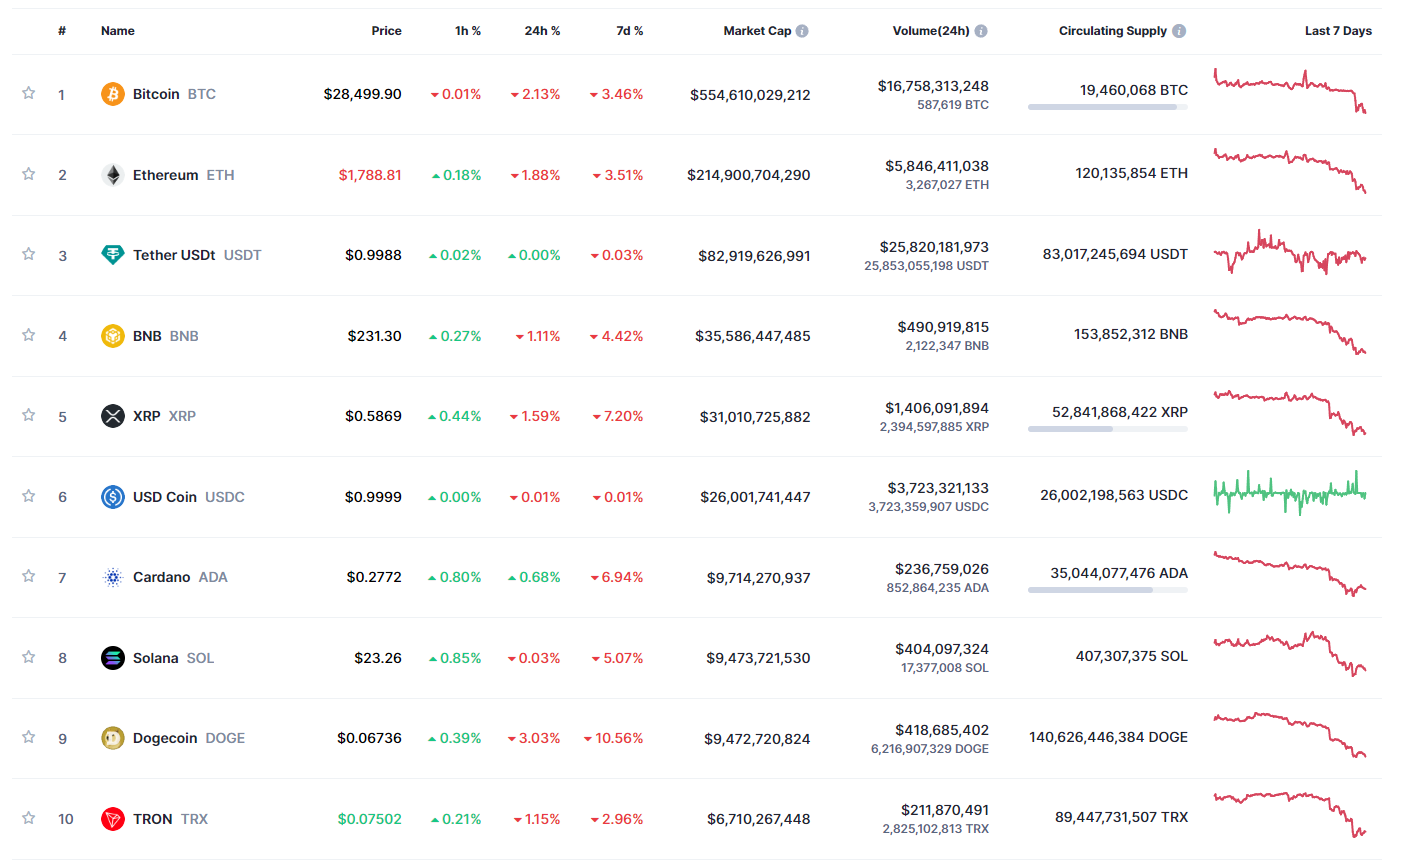Click Bitcoin's circulating supply progress bar

click(x=1108, y=107)
